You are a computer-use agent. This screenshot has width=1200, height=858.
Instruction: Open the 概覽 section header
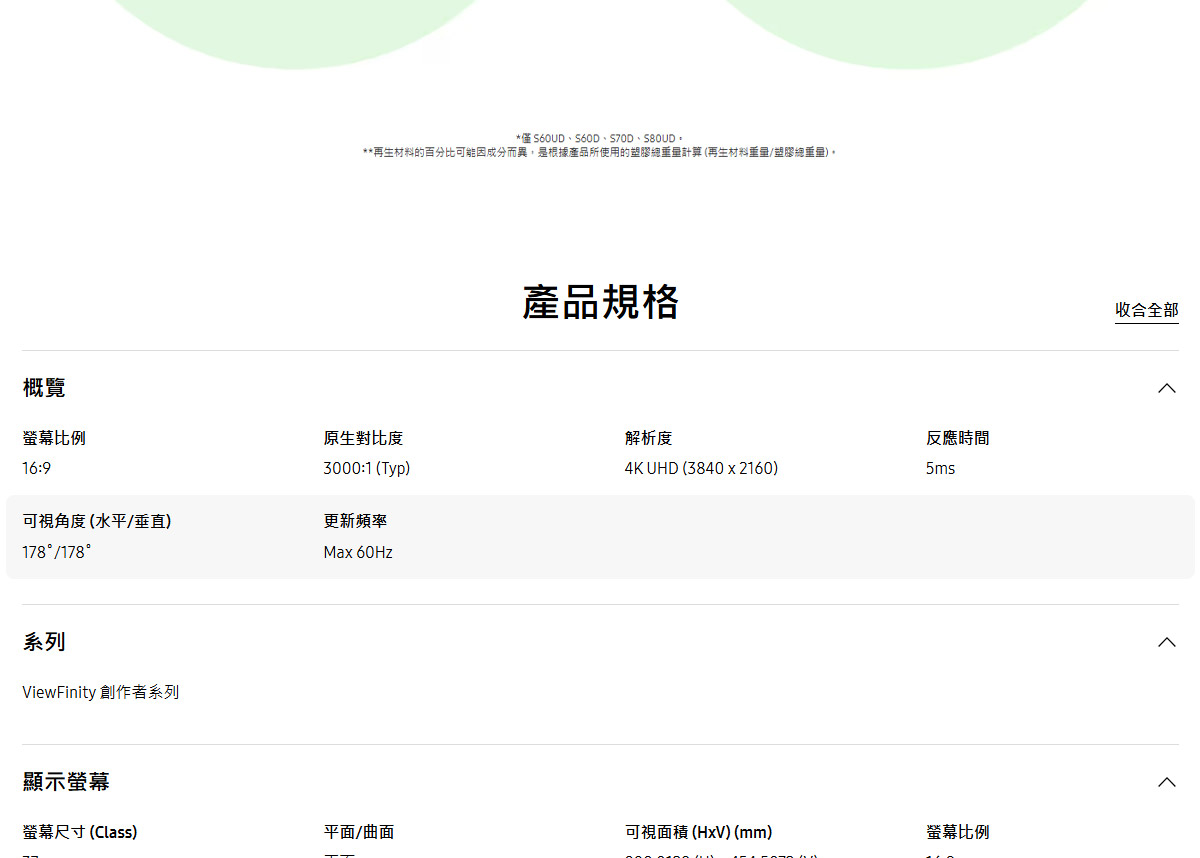click(x=42, y=389)
